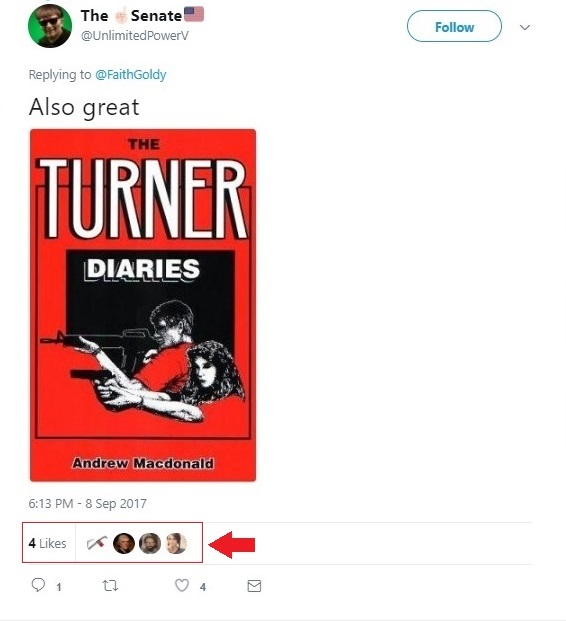Open tweet timestamp 6:13 PM - 8 Sep 2017
This screenshot has height=621, width=566.
88,503
